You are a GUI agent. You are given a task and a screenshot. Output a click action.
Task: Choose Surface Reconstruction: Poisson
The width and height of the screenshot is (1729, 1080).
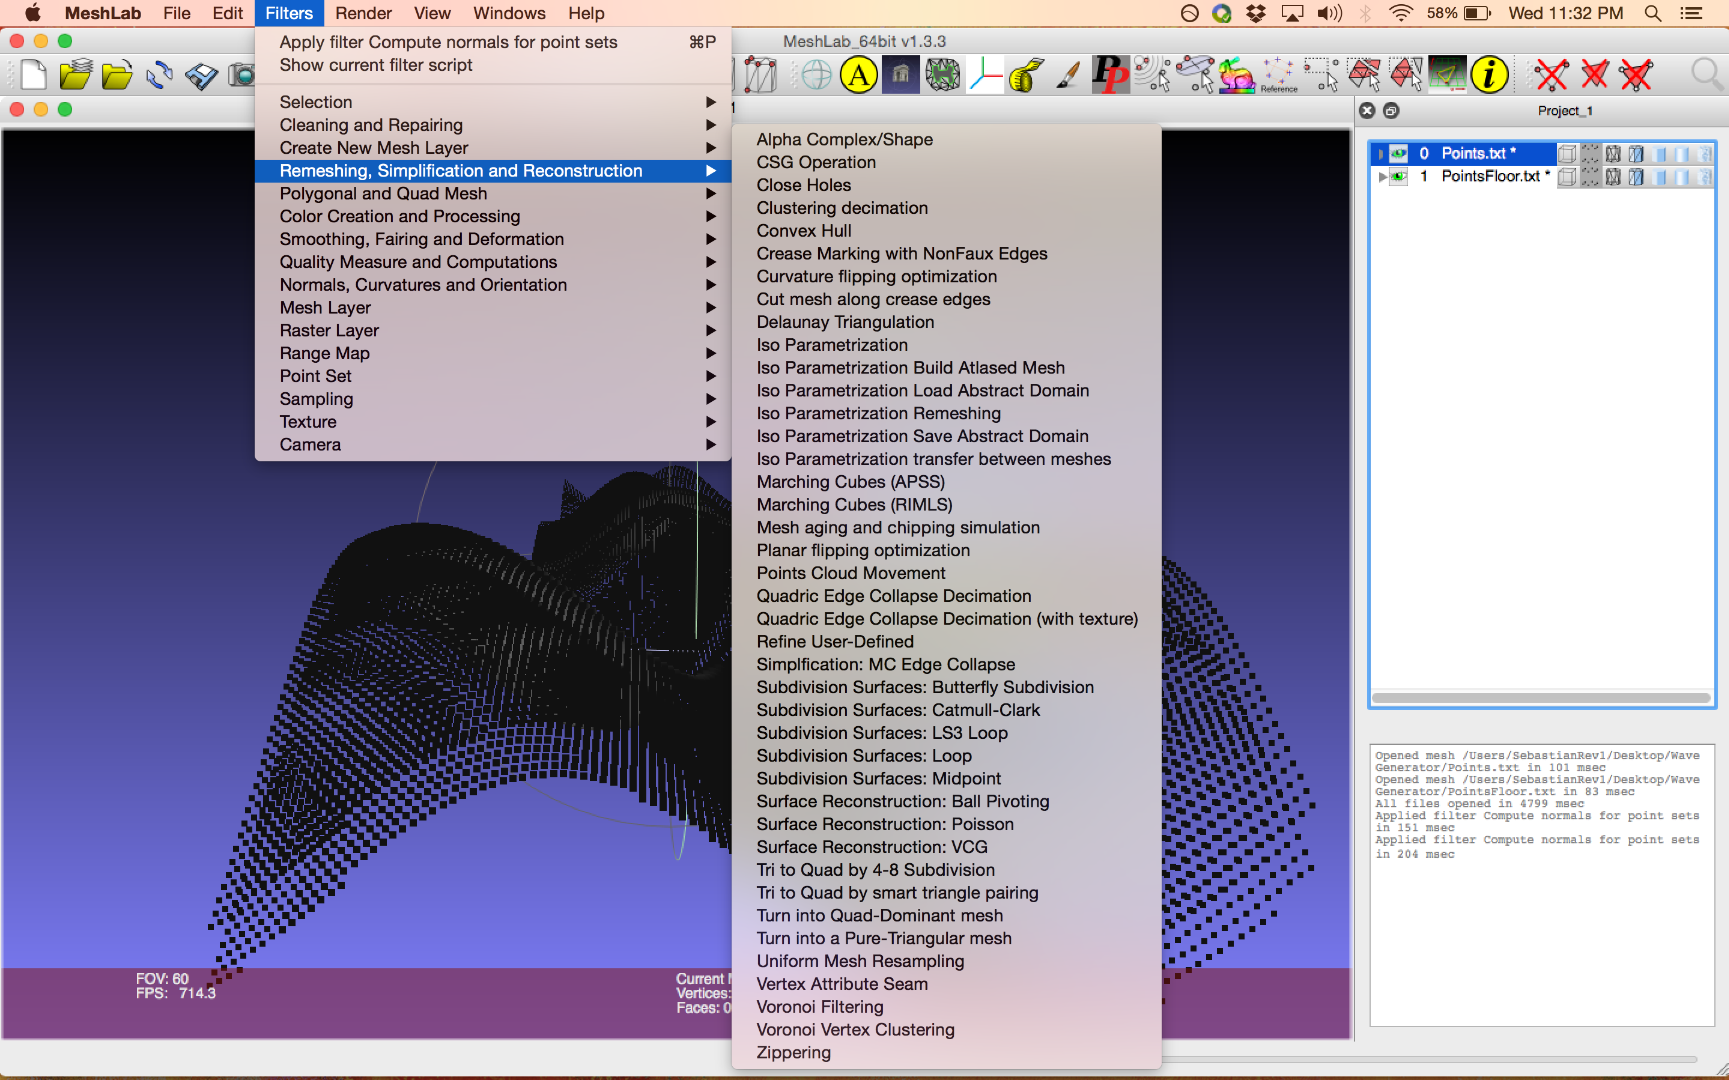[x=884, y=824]
